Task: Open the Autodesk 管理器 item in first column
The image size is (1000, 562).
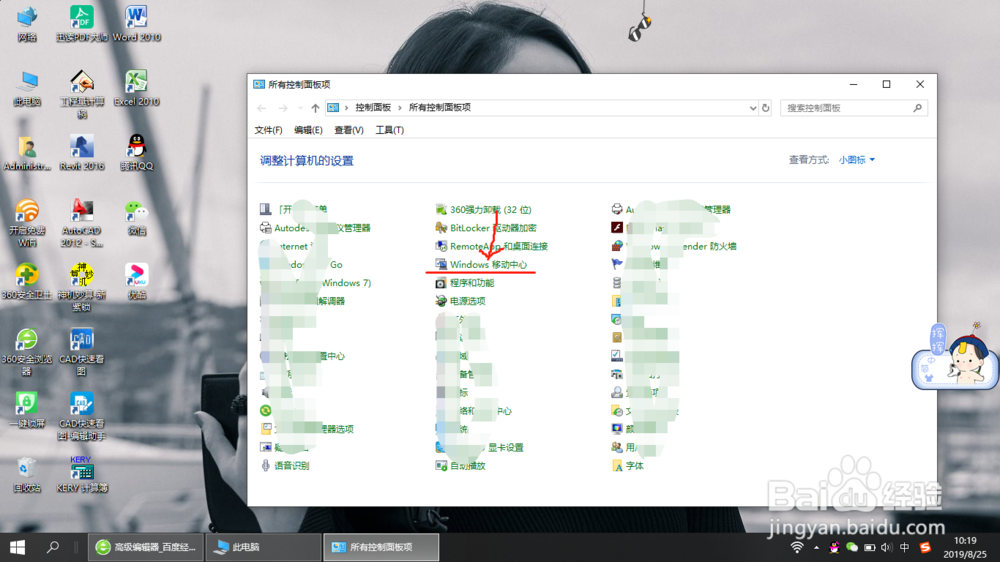Action: tap(315, 228)
